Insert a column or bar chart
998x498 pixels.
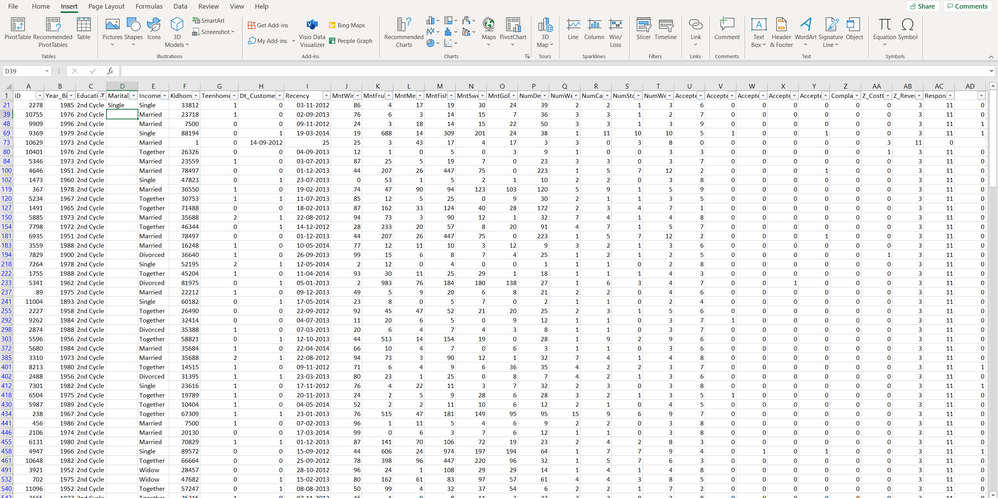click(x=432, y=21)
